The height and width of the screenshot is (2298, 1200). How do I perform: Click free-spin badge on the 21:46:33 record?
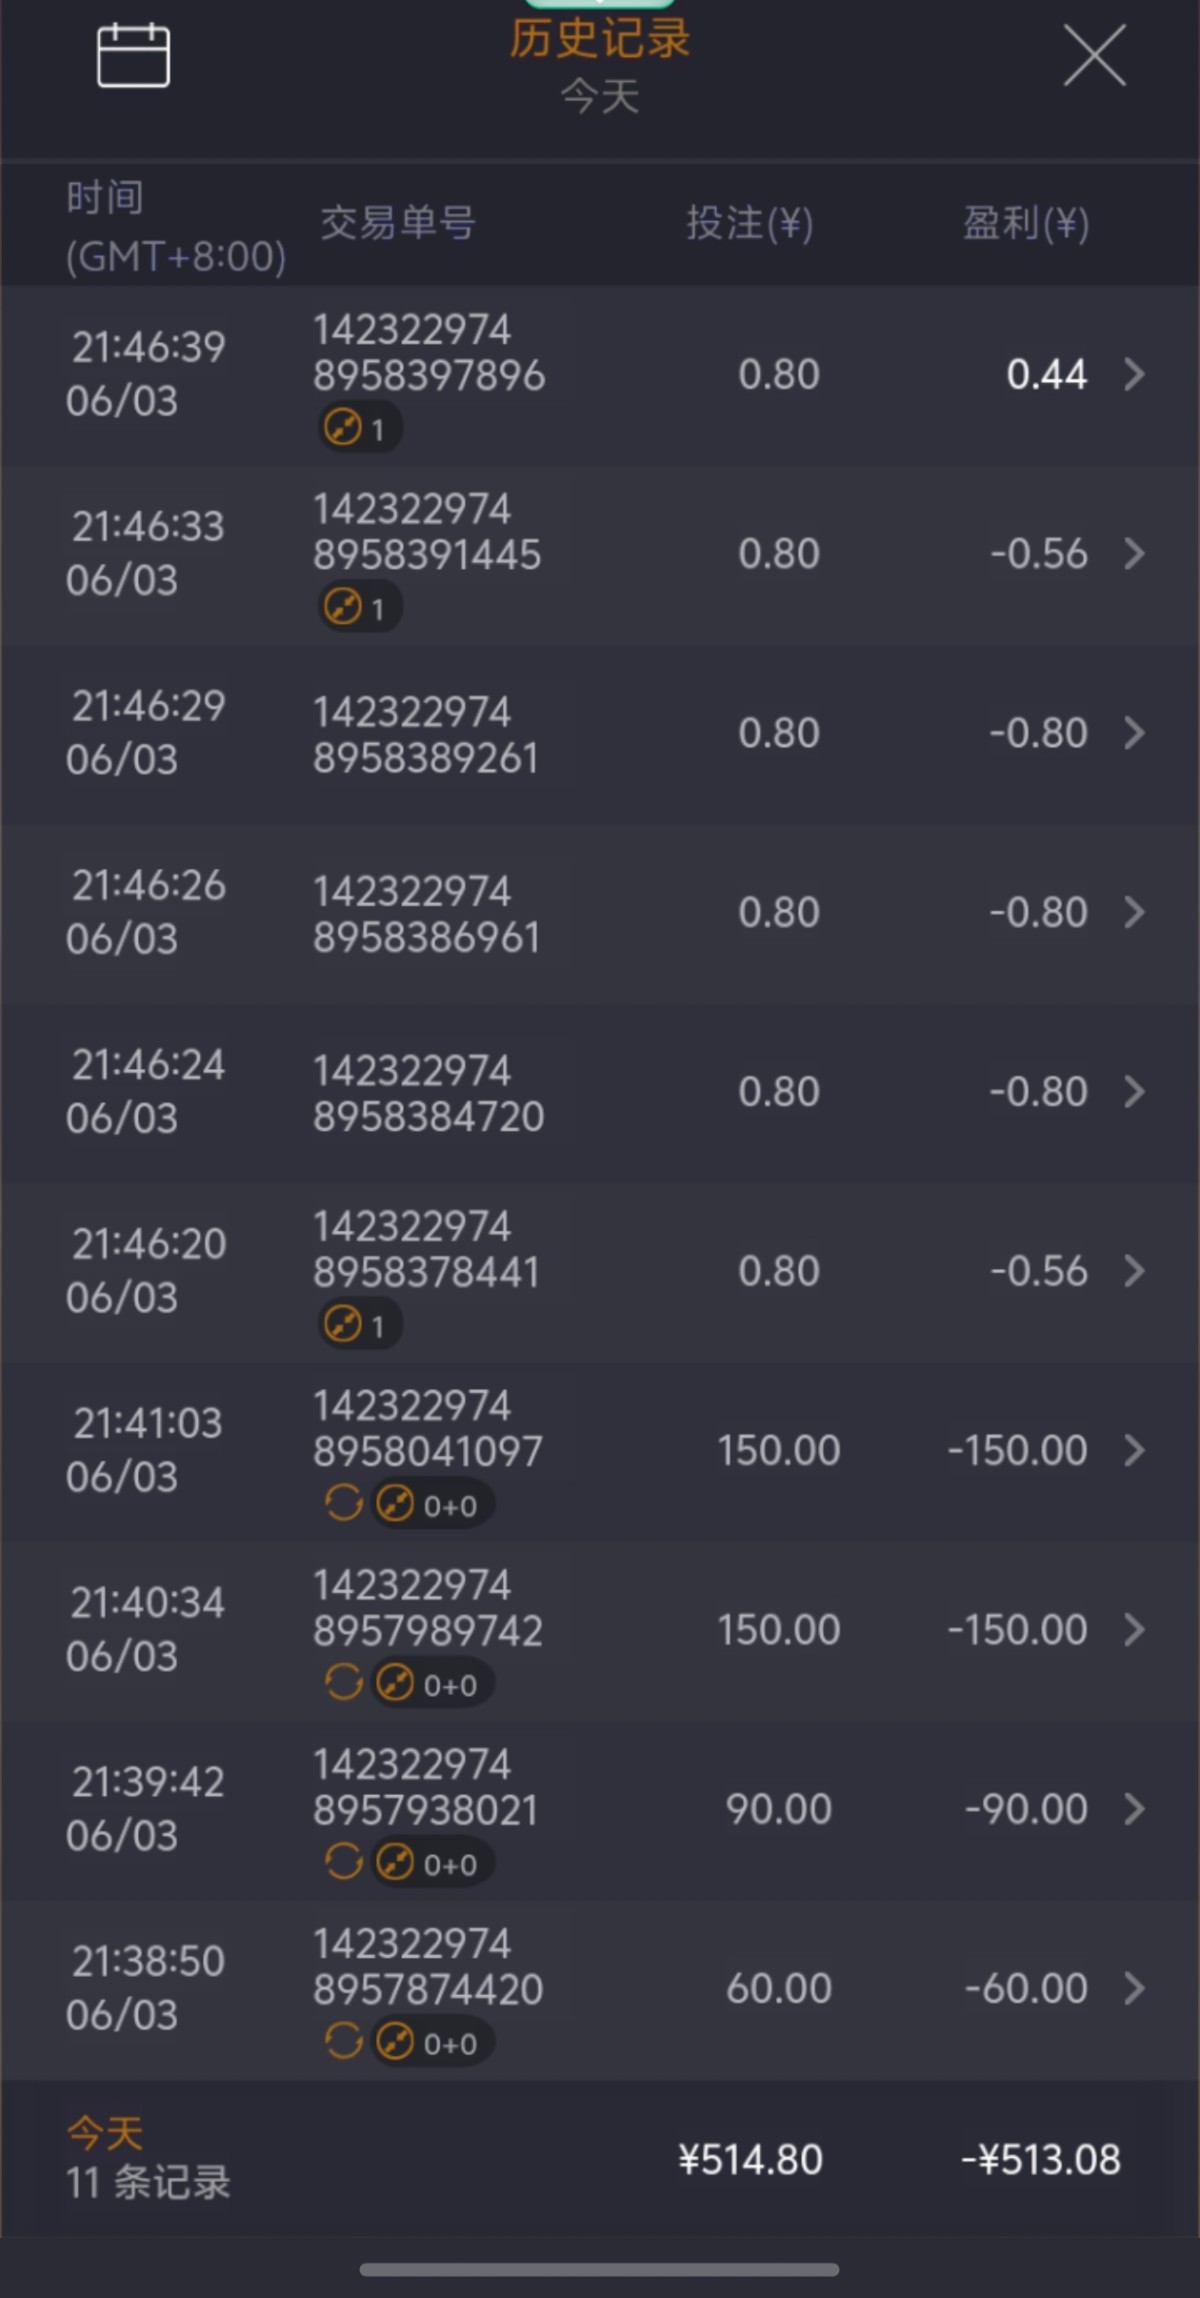359,607
